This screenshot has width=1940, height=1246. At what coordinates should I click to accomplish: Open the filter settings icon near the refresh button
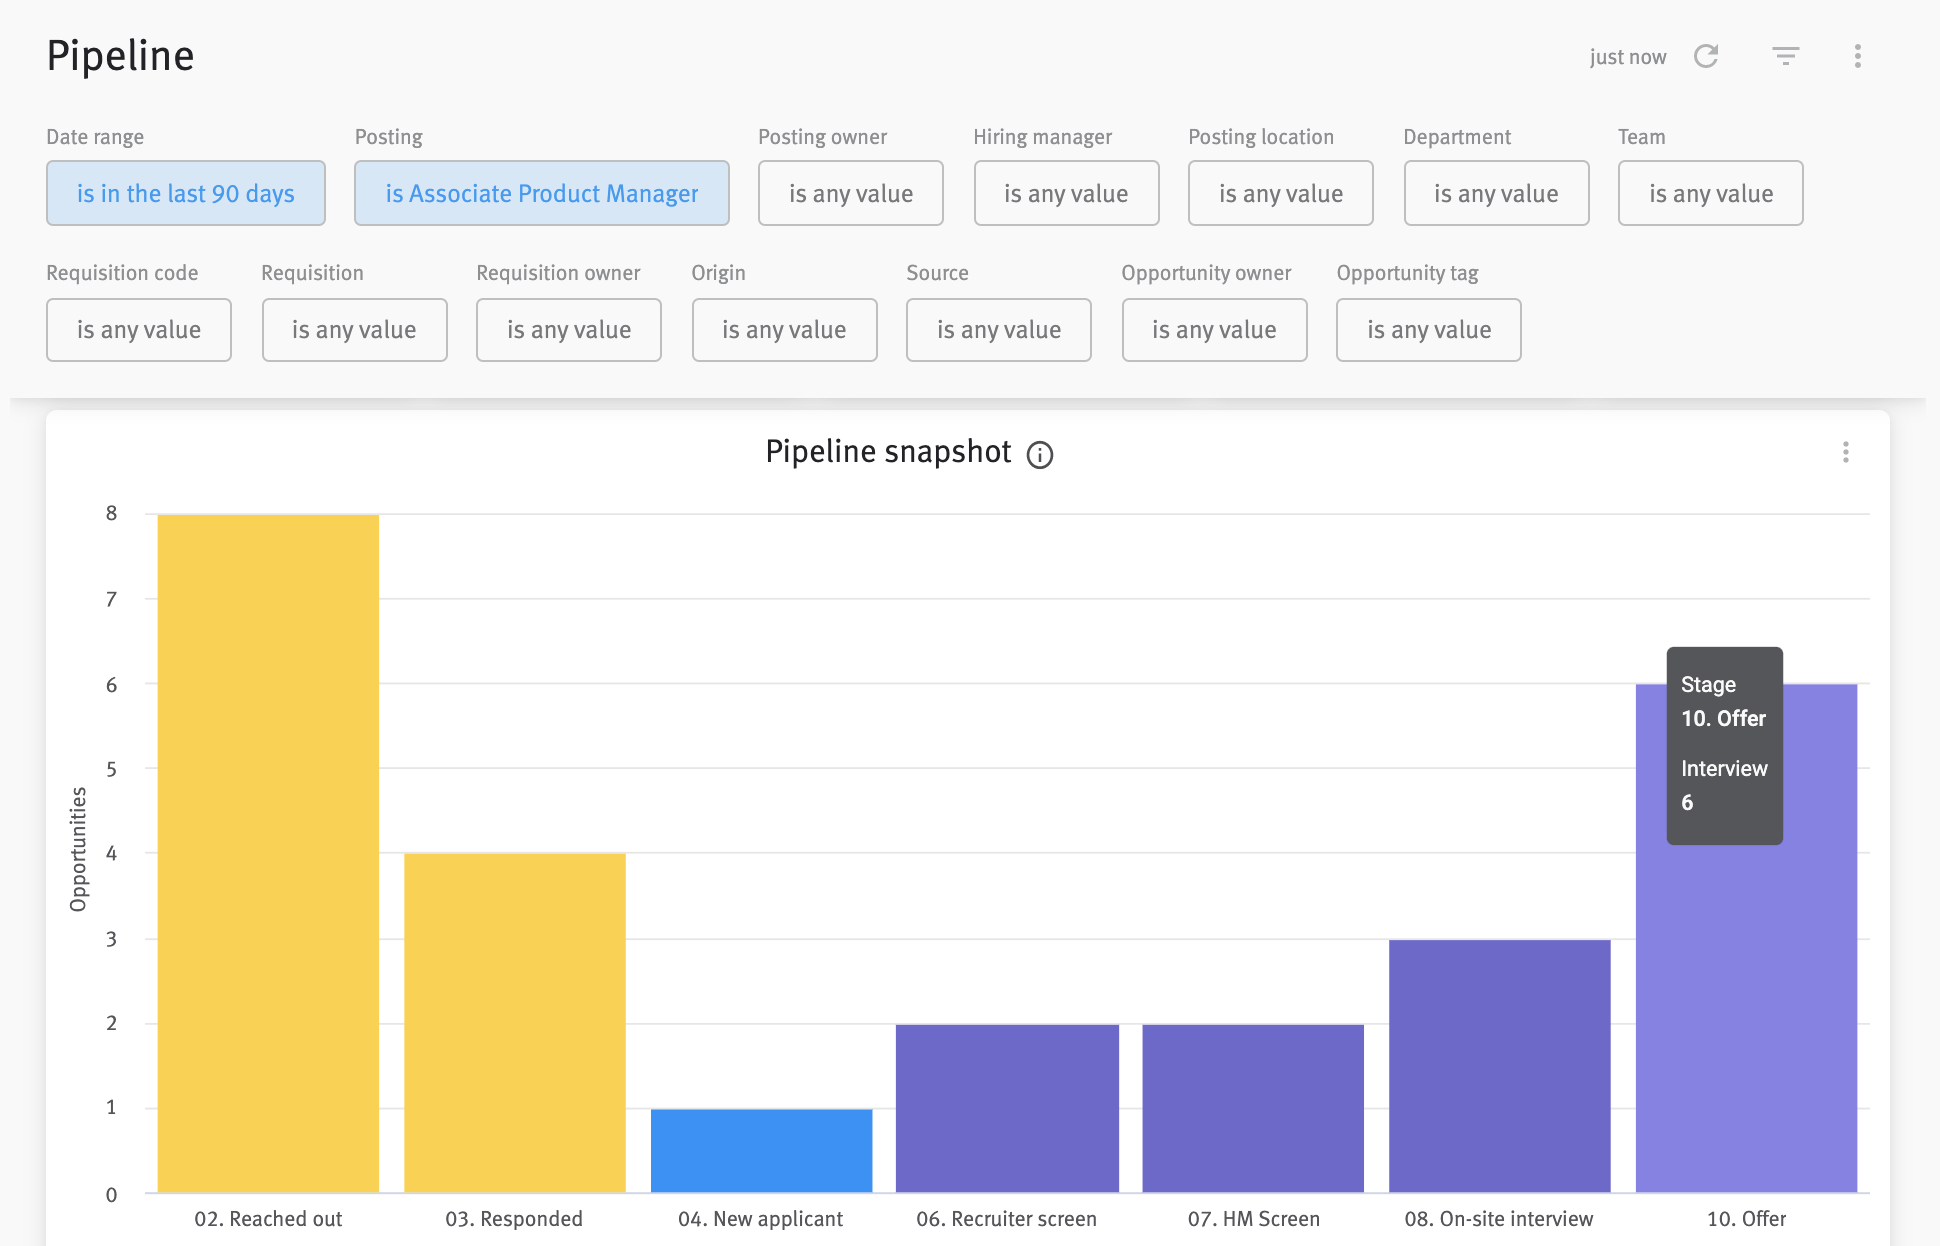[x=1786, y=56]
